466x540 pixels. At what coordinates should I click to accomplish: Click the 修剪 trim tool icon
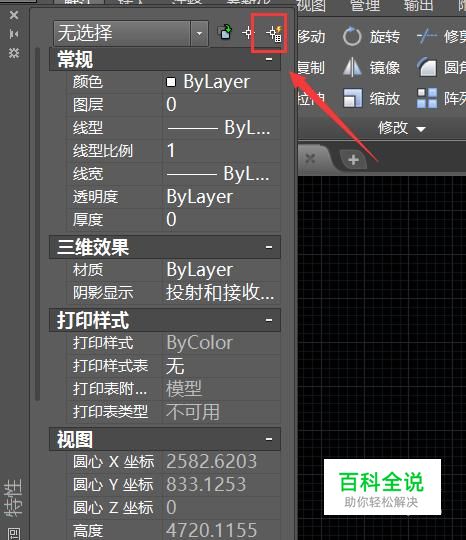427,36
